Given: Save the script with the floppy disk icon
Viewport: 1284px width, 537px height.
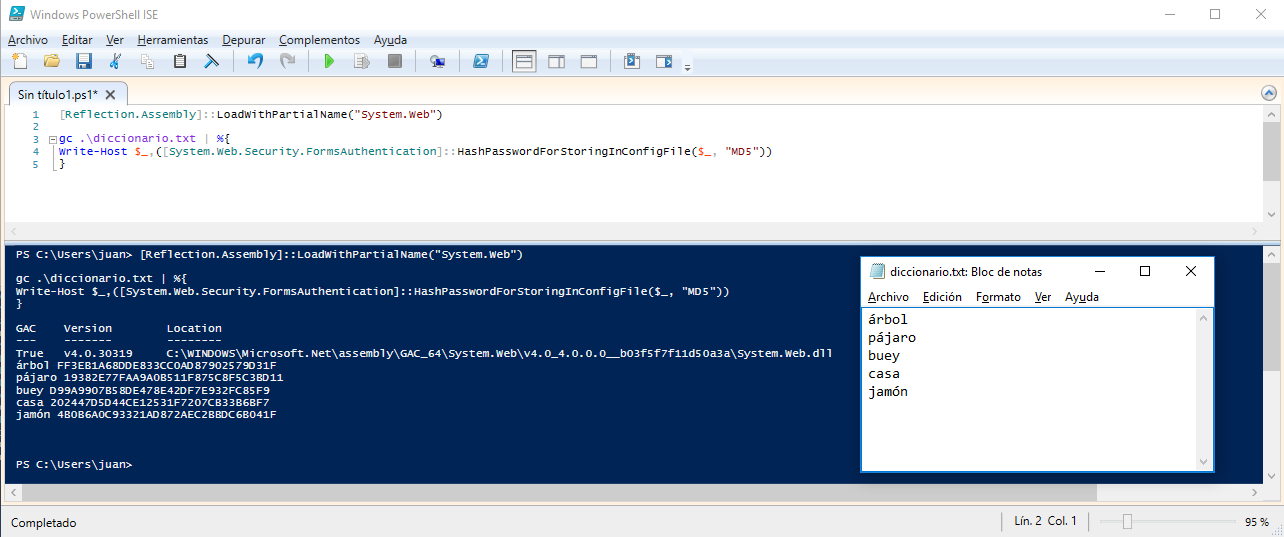Looking at the screenshot, I should (x=84, y=61).
